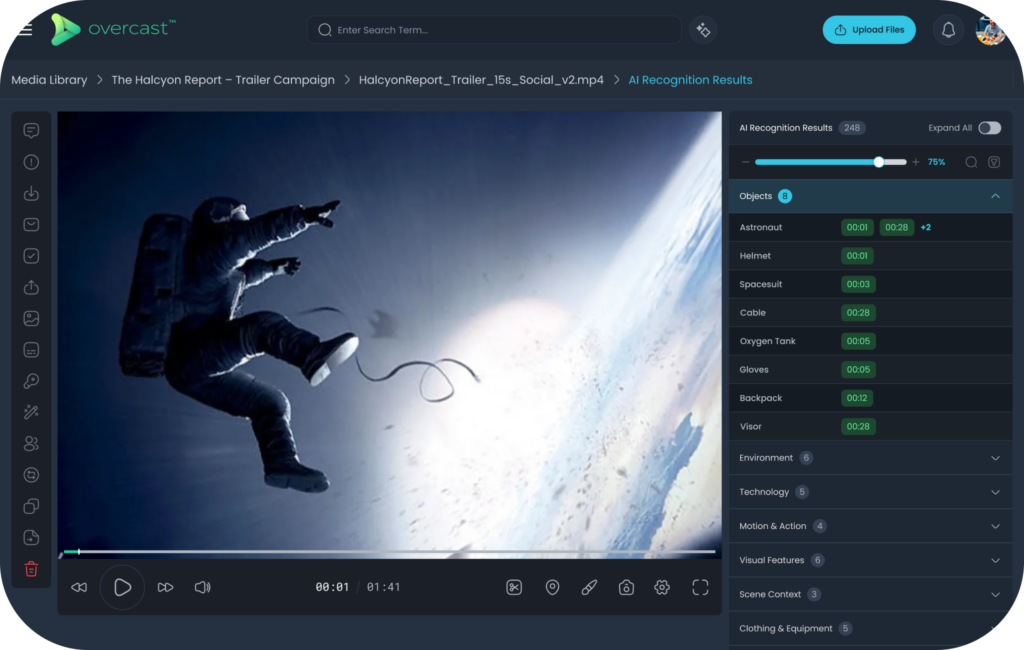Viewport: 1024px width, 650px height.
Task: Click the AI sparkle search icon
Action: [x=703, y=30]
